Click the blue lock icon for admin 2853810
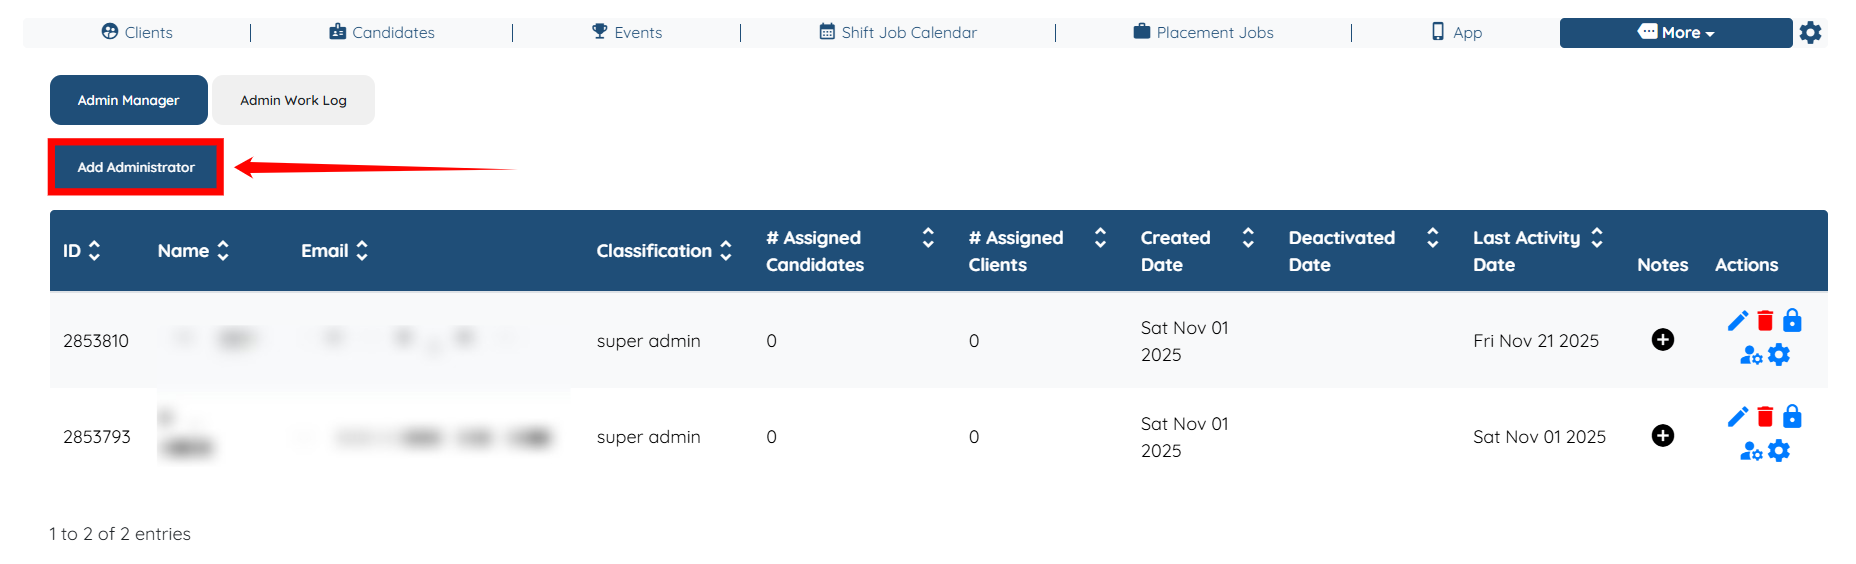1856x564 pixels. [1792, 321]
